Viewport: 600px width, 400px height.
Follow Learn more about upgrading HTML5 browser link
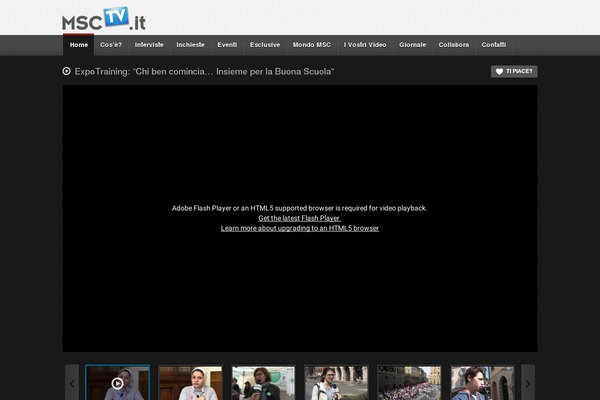click(300, 228)
